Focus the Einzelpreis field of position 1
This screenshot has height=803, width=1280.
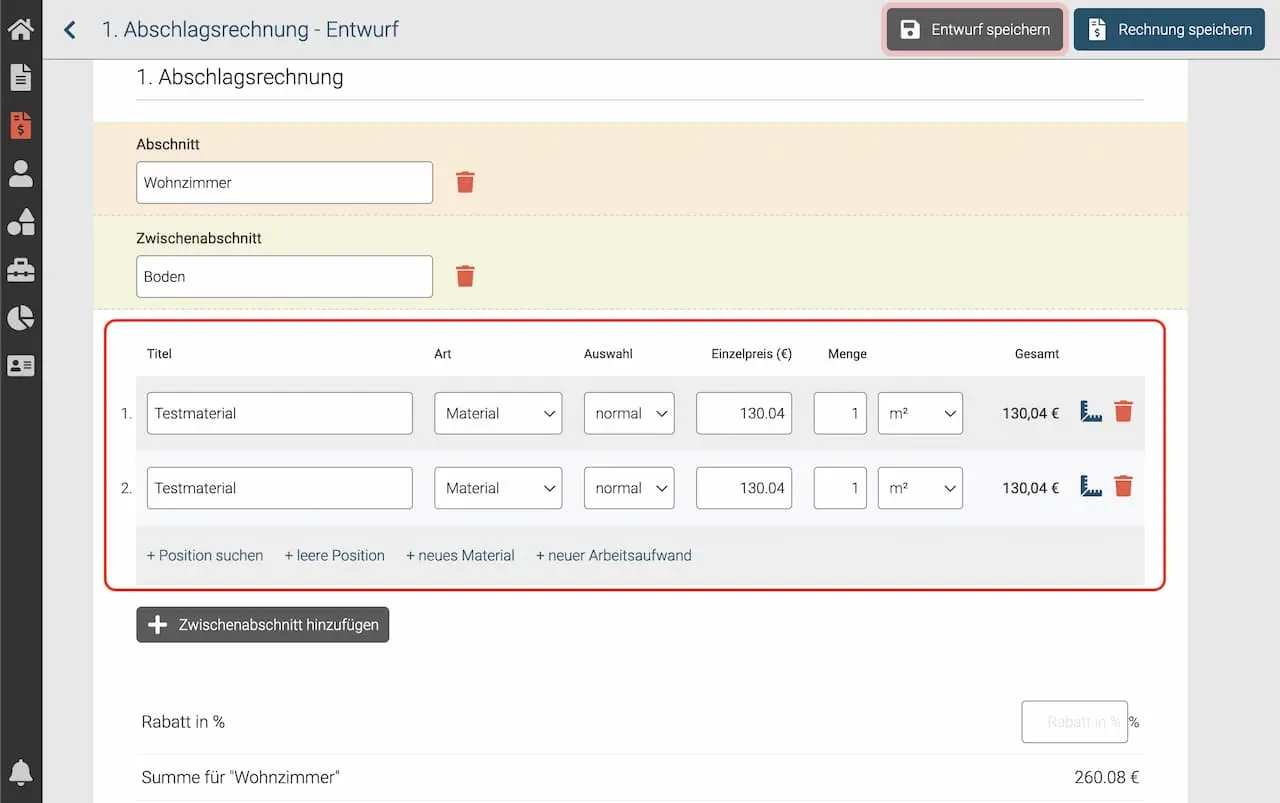click(x=744, y=413)
